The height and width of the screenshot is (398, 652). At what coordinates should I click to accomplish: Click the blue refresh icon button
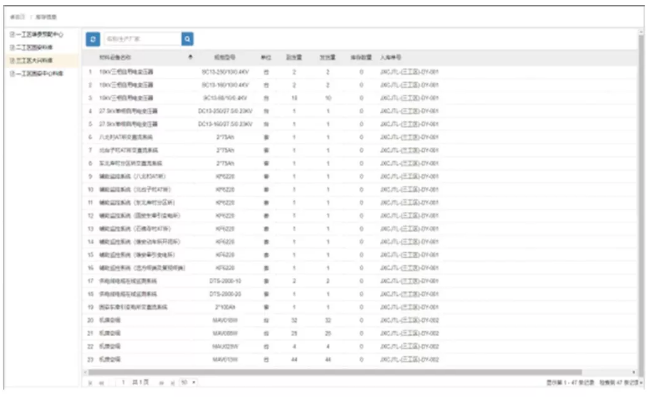coord(93,39)
